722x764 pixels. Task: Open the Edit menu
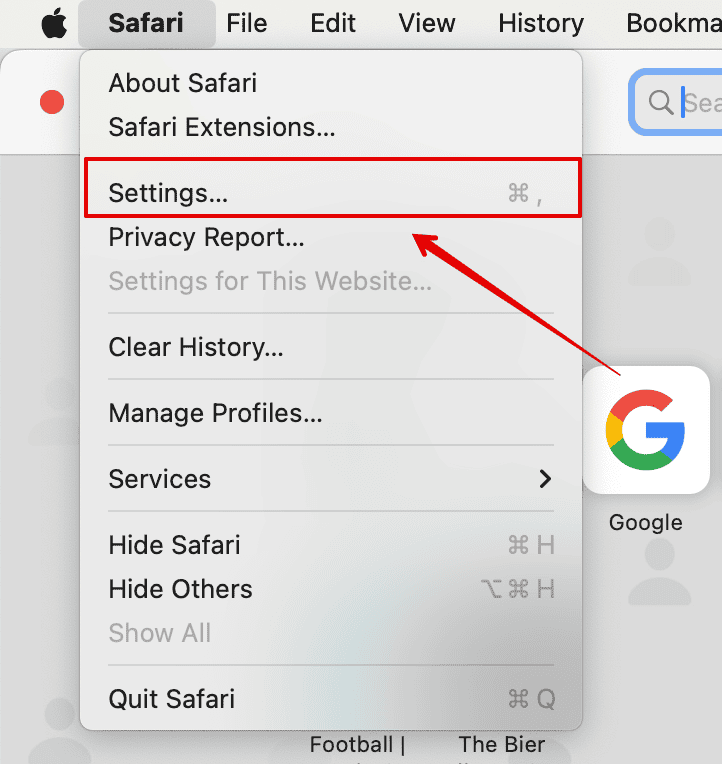click(x=333, y=23)
